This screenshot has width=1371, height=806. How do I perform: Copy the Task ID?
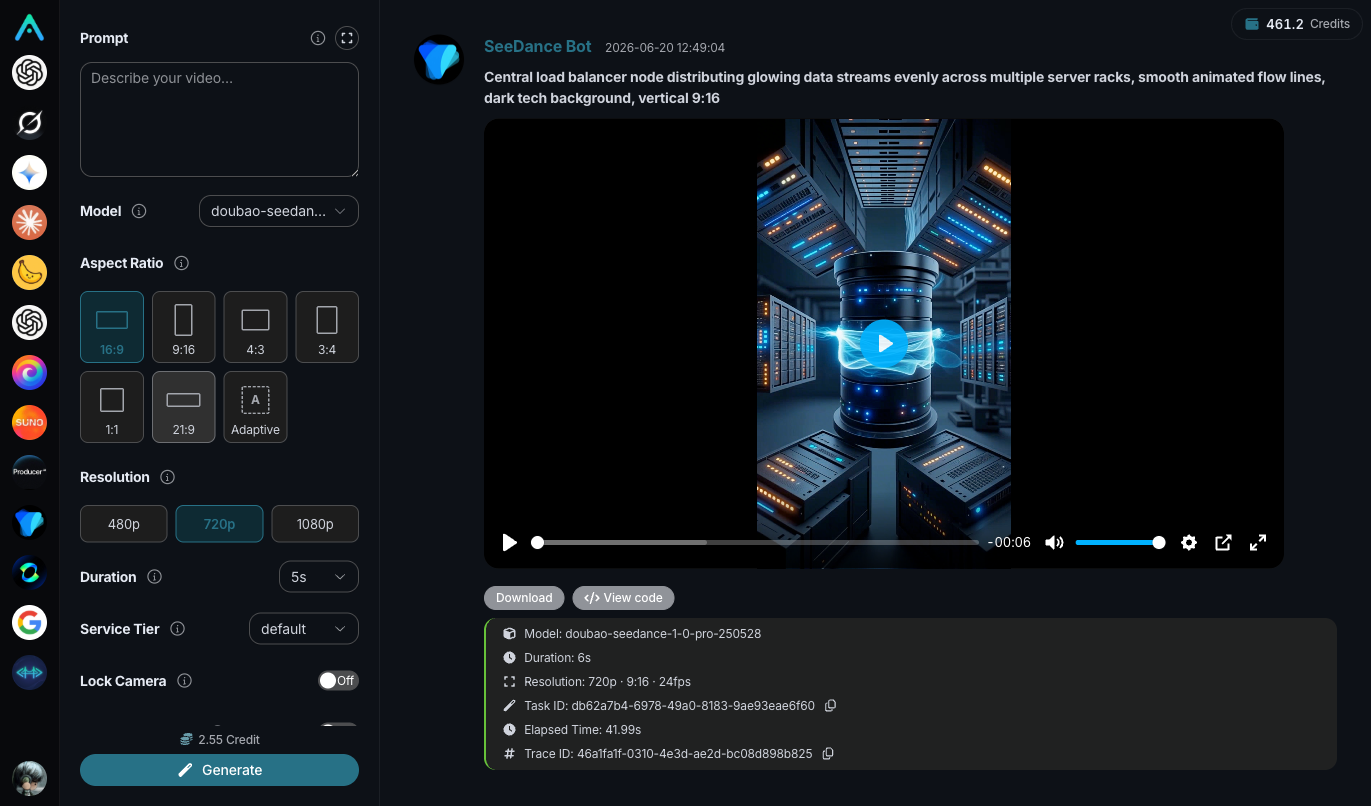coord(830,705)
